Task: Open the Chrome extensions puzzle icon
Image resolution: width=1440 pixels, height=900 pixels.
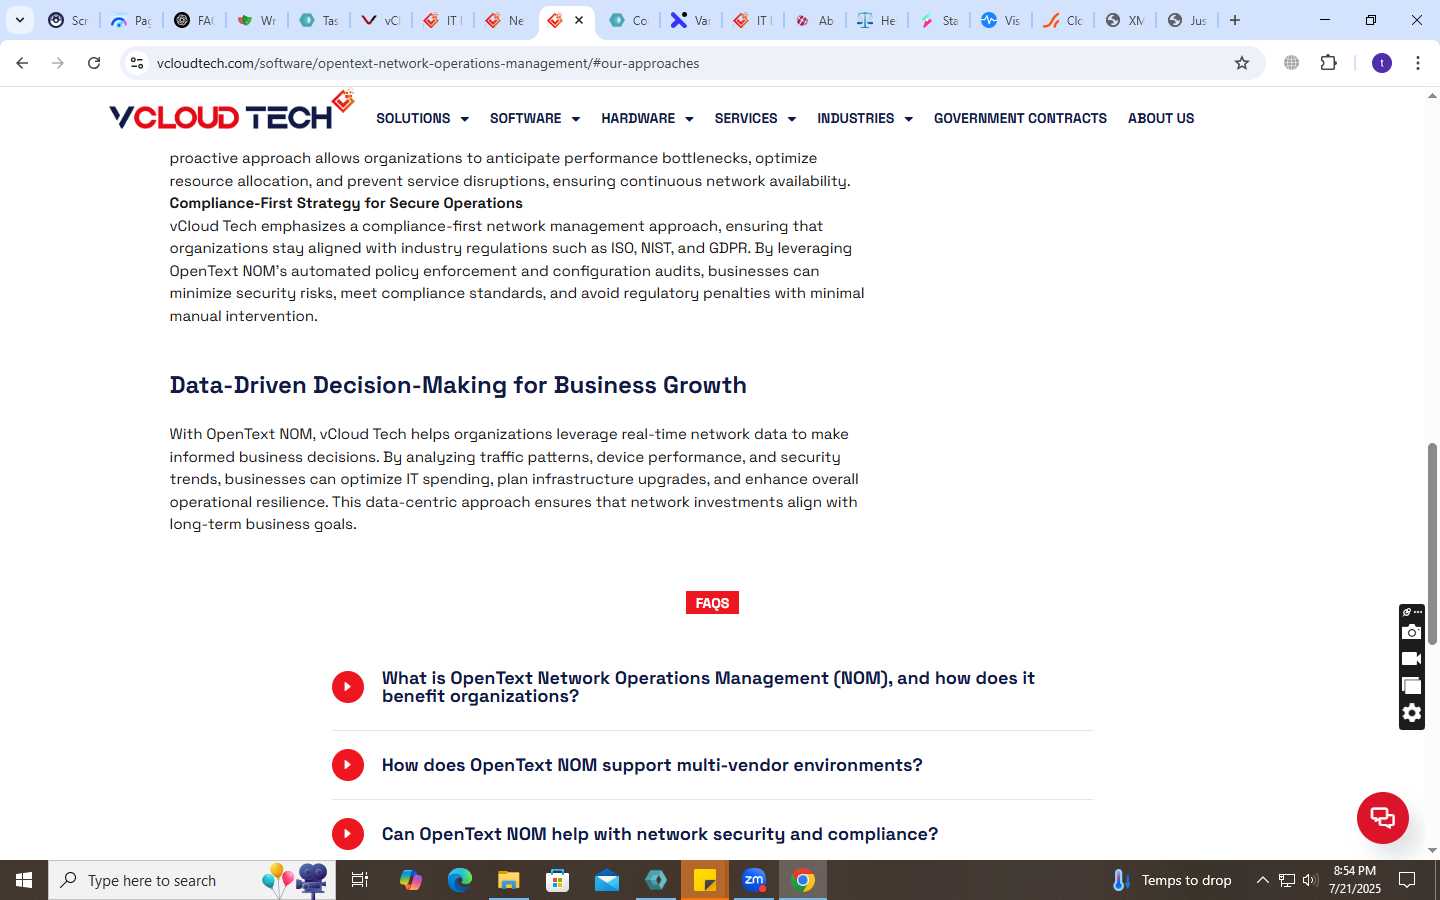Action: [x=1329, y=63]
